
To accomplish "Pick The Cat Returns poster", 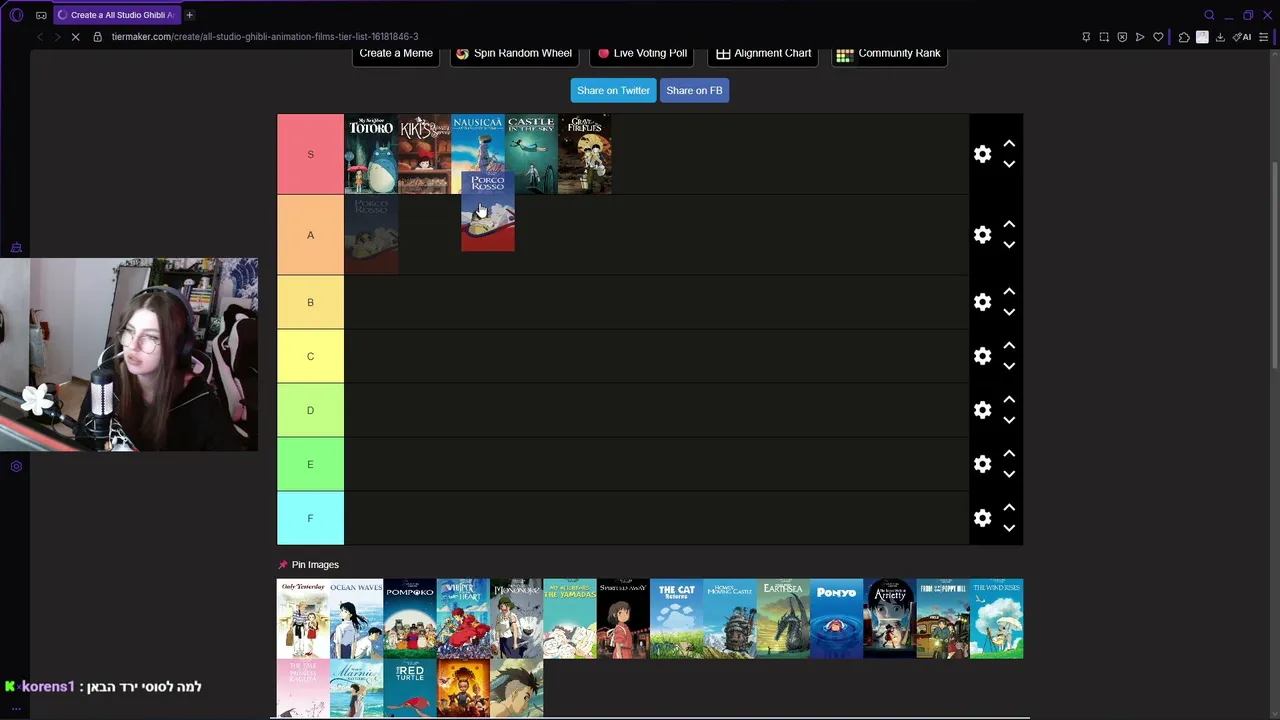I will [676, 619].
